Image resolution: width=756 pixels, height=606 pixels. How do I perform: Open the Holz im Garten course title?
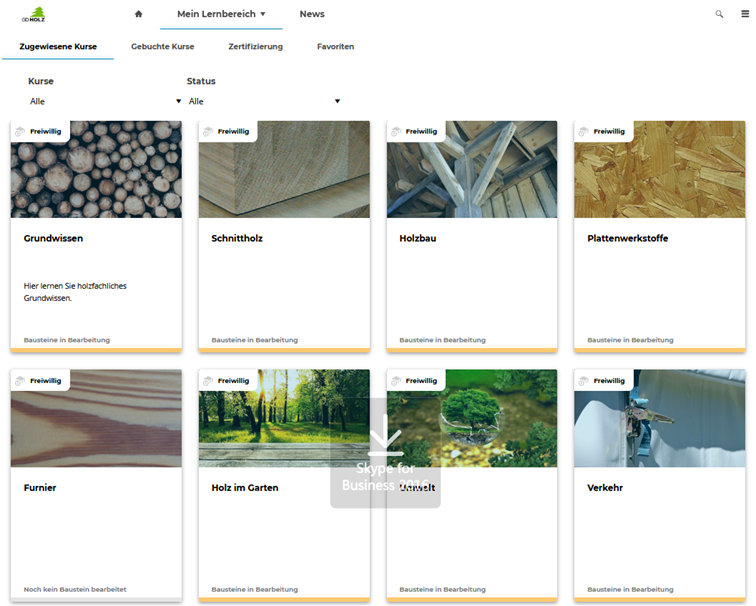245,487
